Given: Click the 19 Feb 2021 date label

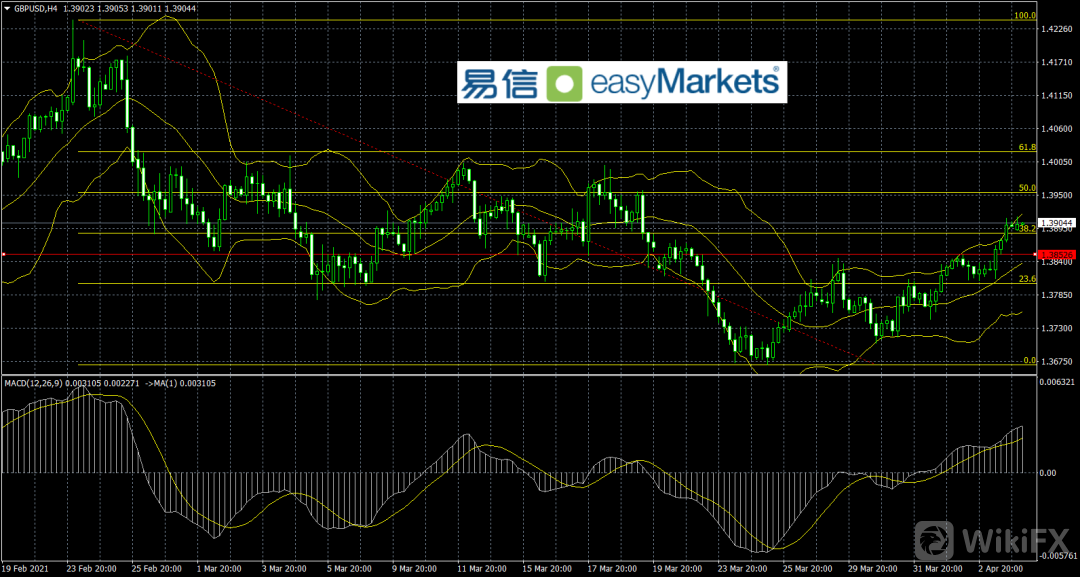Looking at the screenshot, I should 27,567.
